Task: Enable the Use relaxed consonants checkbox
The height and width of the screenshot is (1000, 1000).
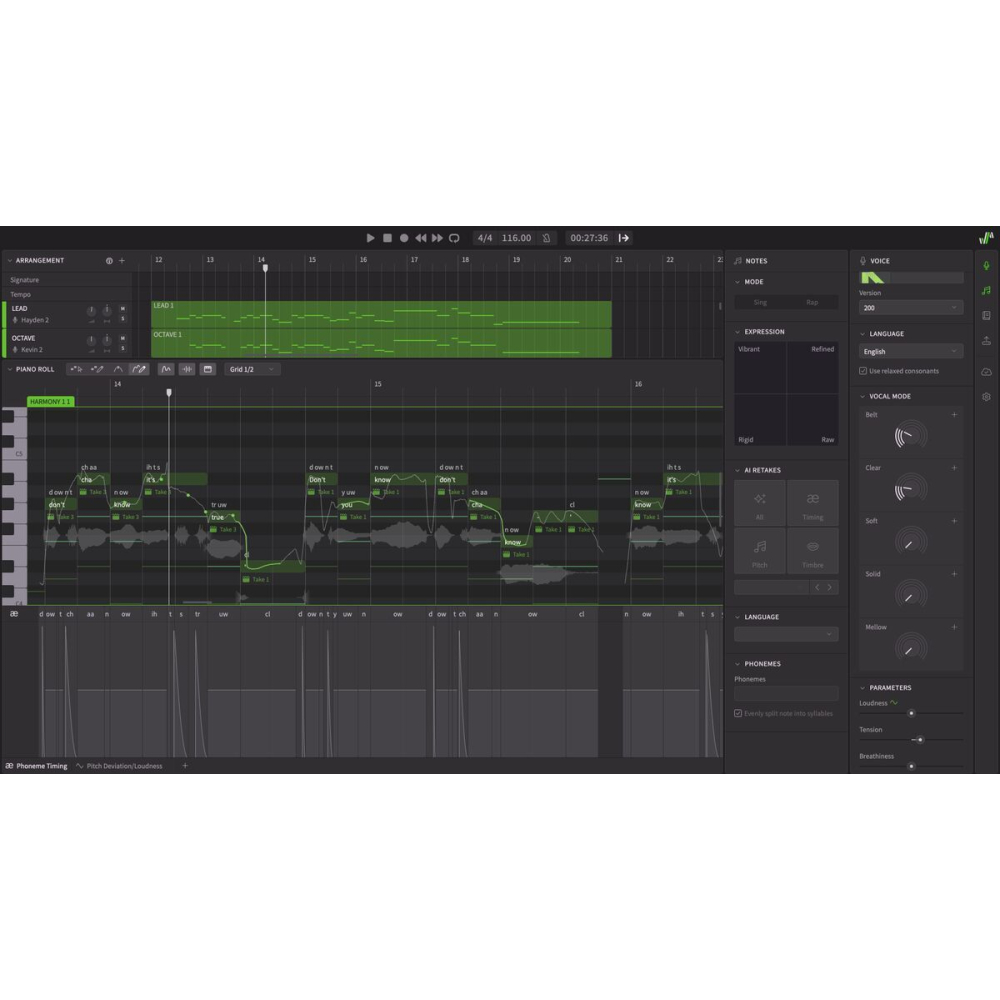Action: click(863, 371)
